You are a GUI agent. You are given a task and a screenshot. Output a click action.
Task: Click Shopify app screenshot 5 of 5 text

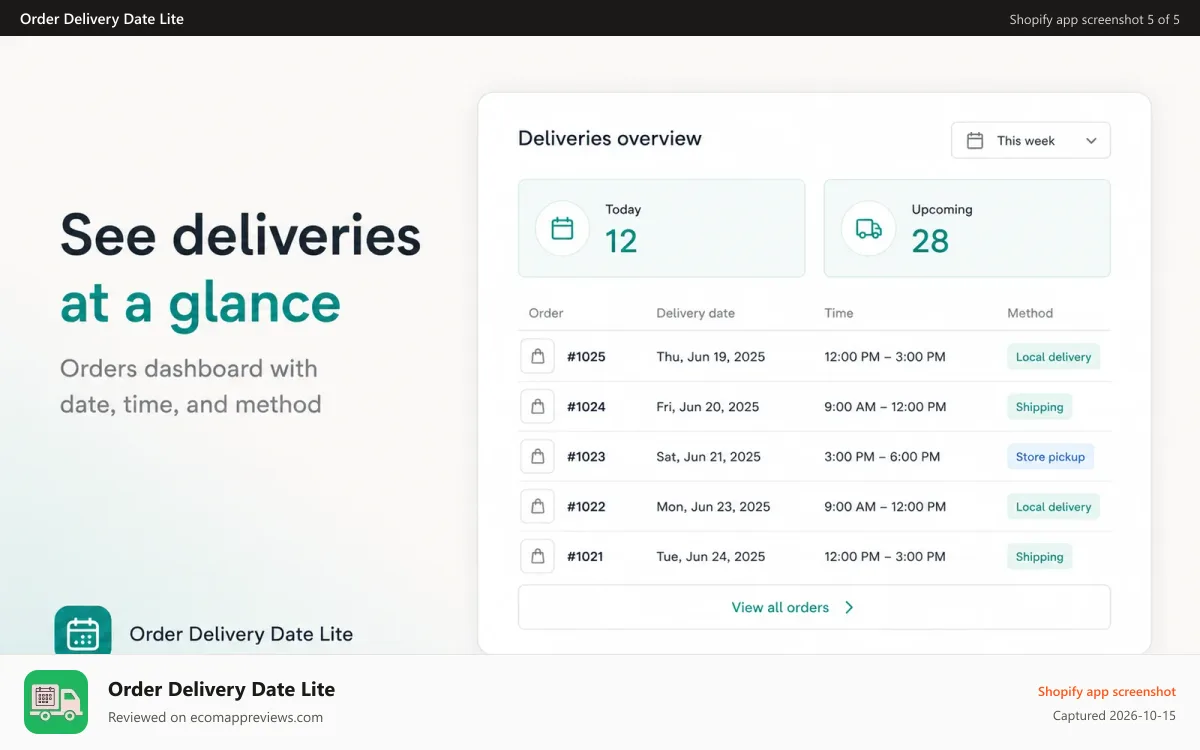coord(1095,19)
